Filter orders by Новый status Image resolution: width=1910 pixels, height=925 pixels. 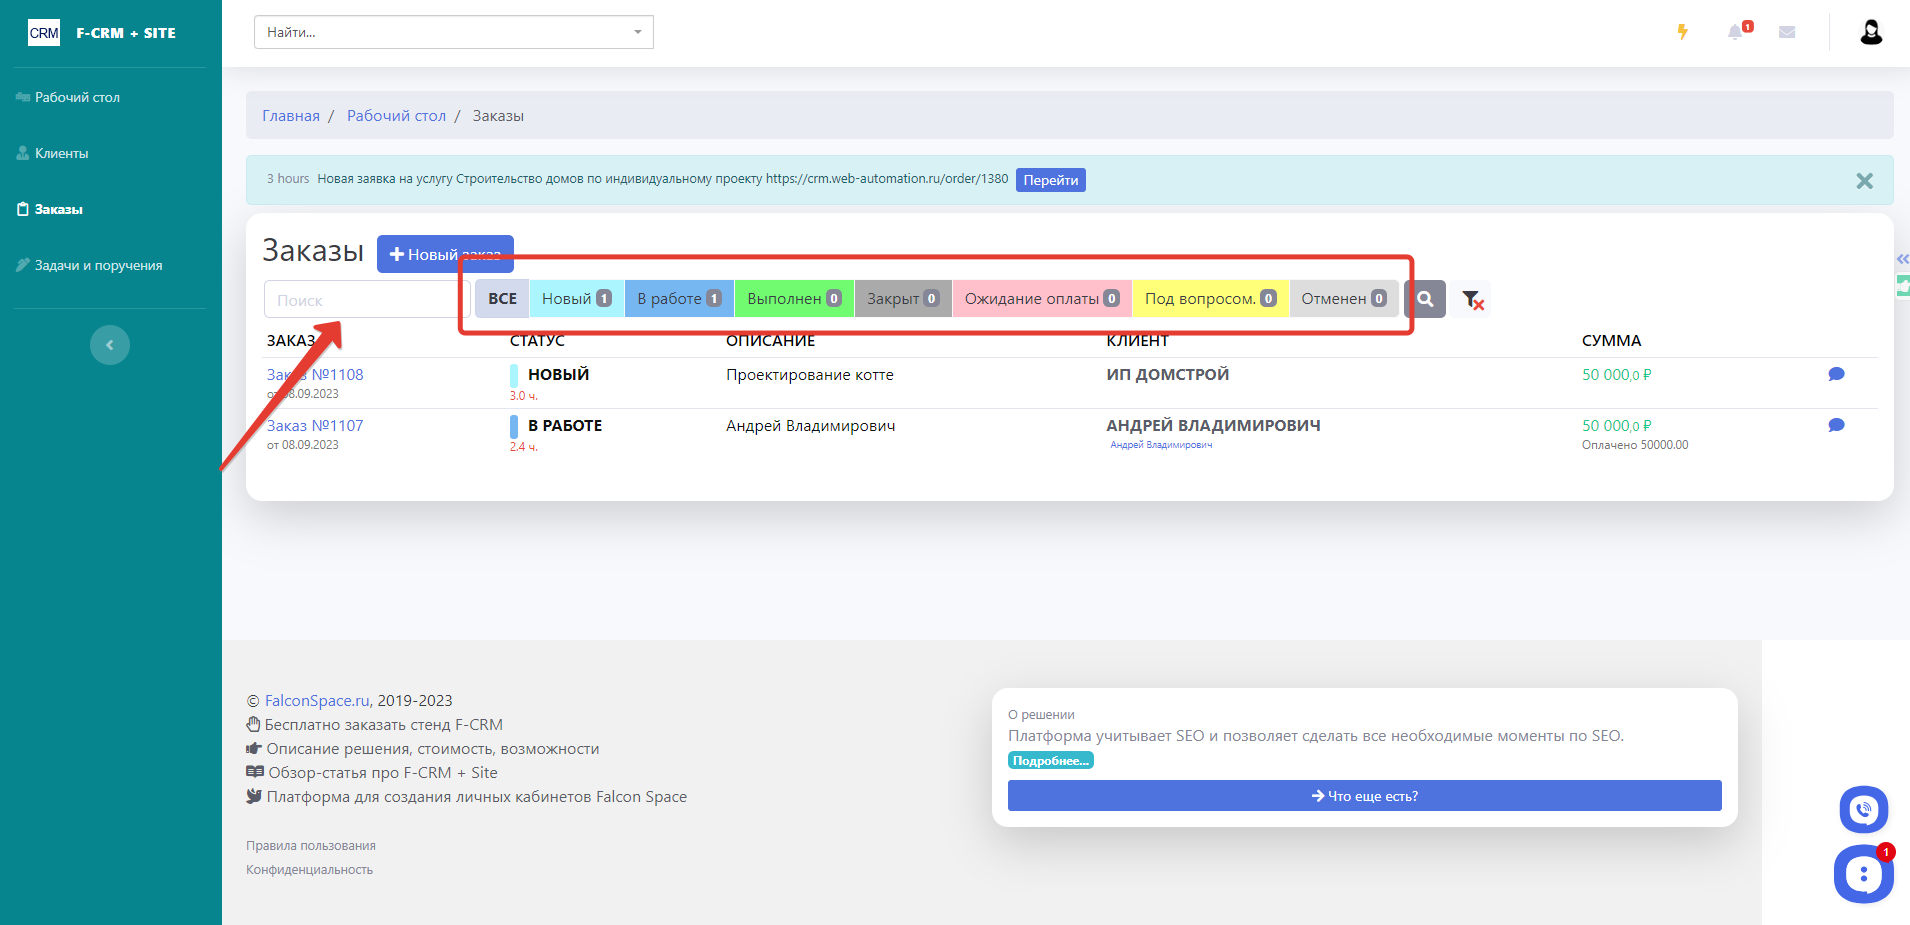(576, 299)
